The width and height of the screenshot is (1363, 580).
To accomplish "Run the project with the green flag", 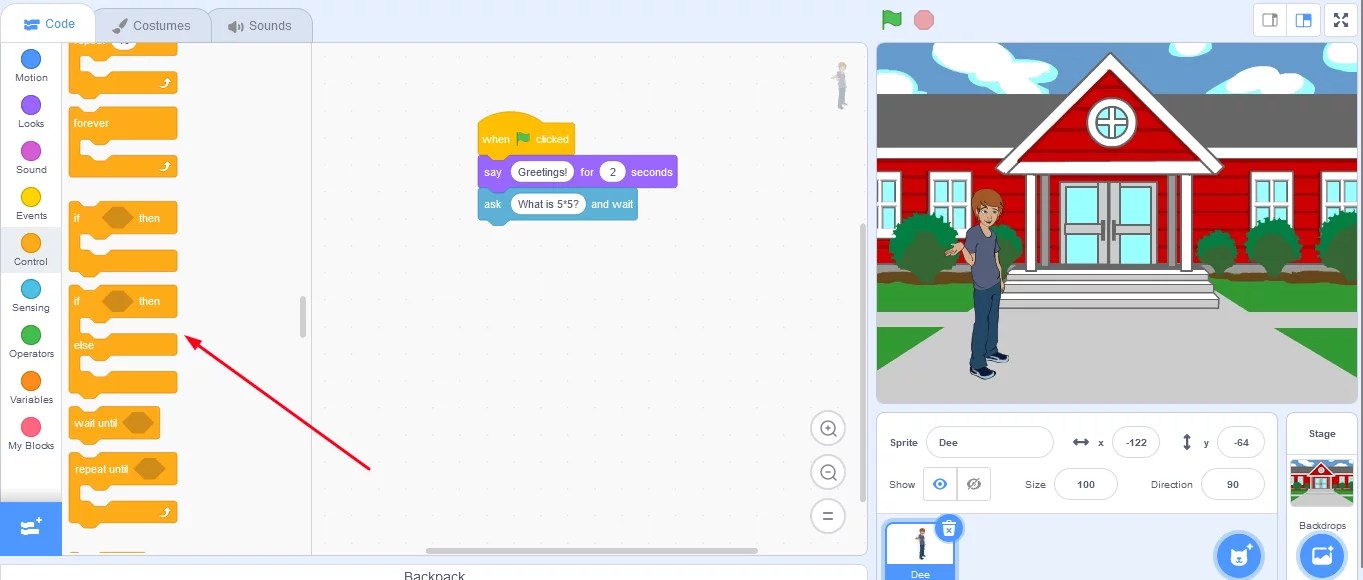I will (x=890, y=19).
